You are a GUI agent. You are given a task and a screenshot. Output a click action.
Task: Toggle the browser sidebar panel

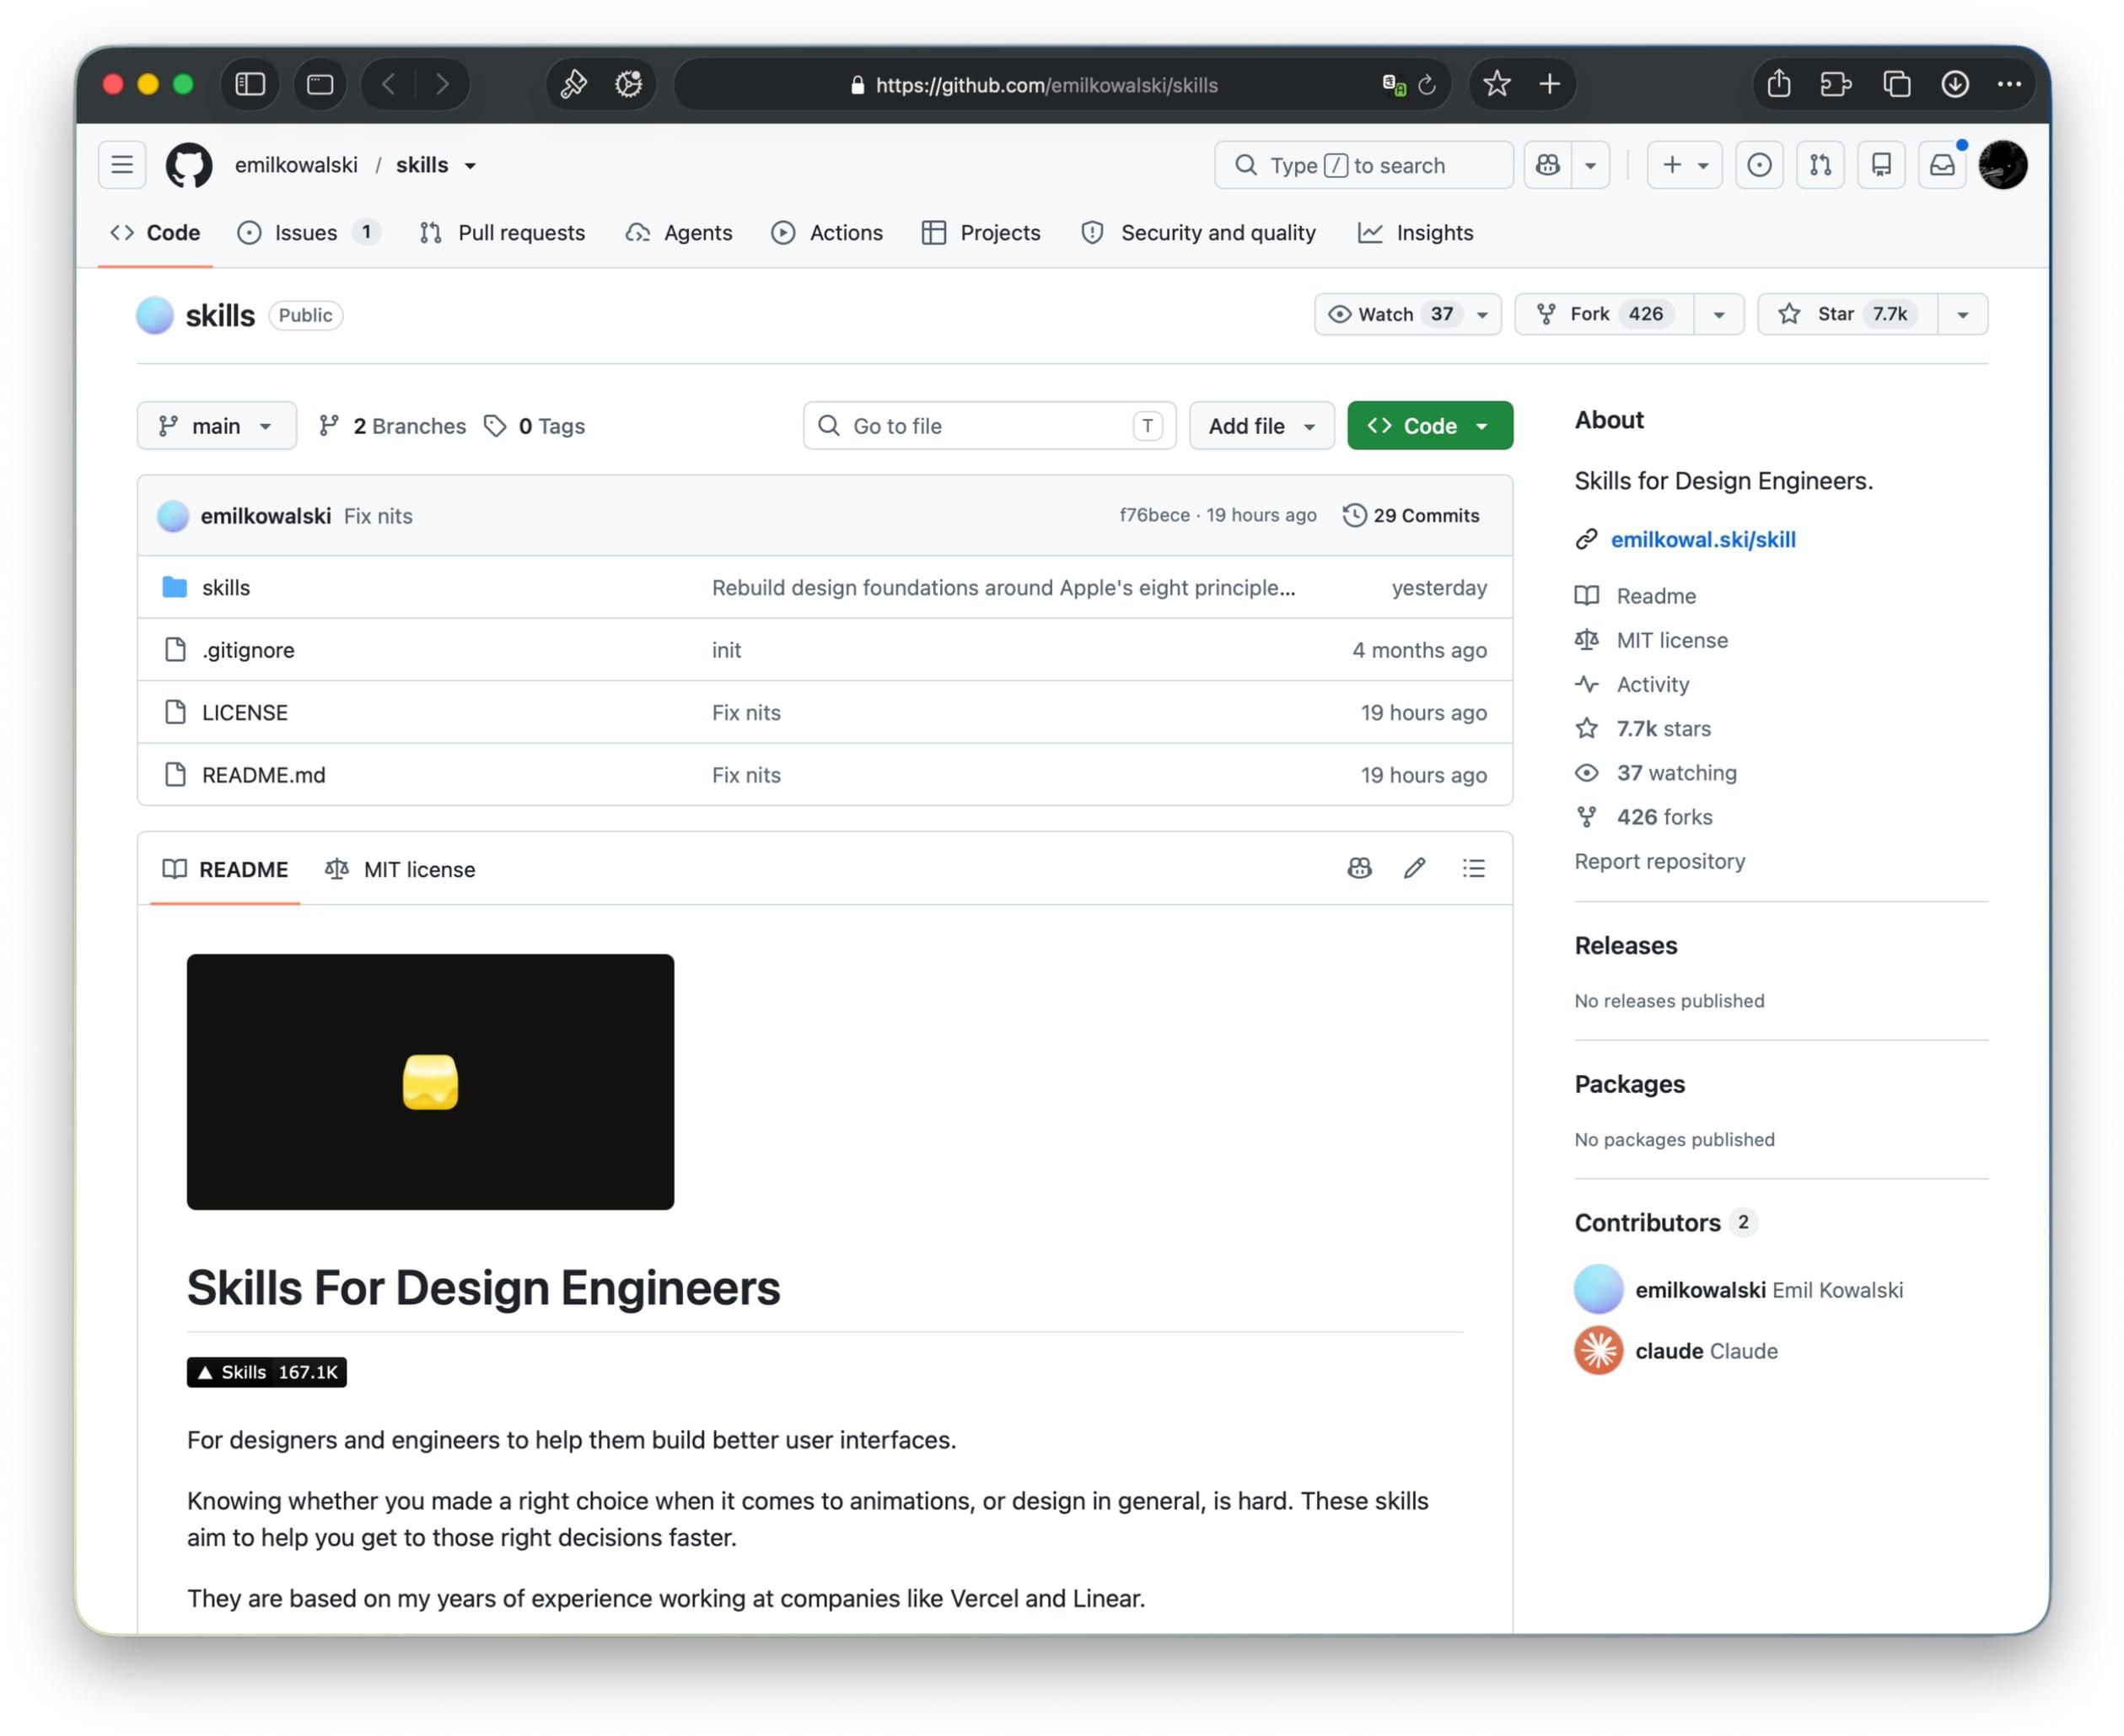point(250,84)
